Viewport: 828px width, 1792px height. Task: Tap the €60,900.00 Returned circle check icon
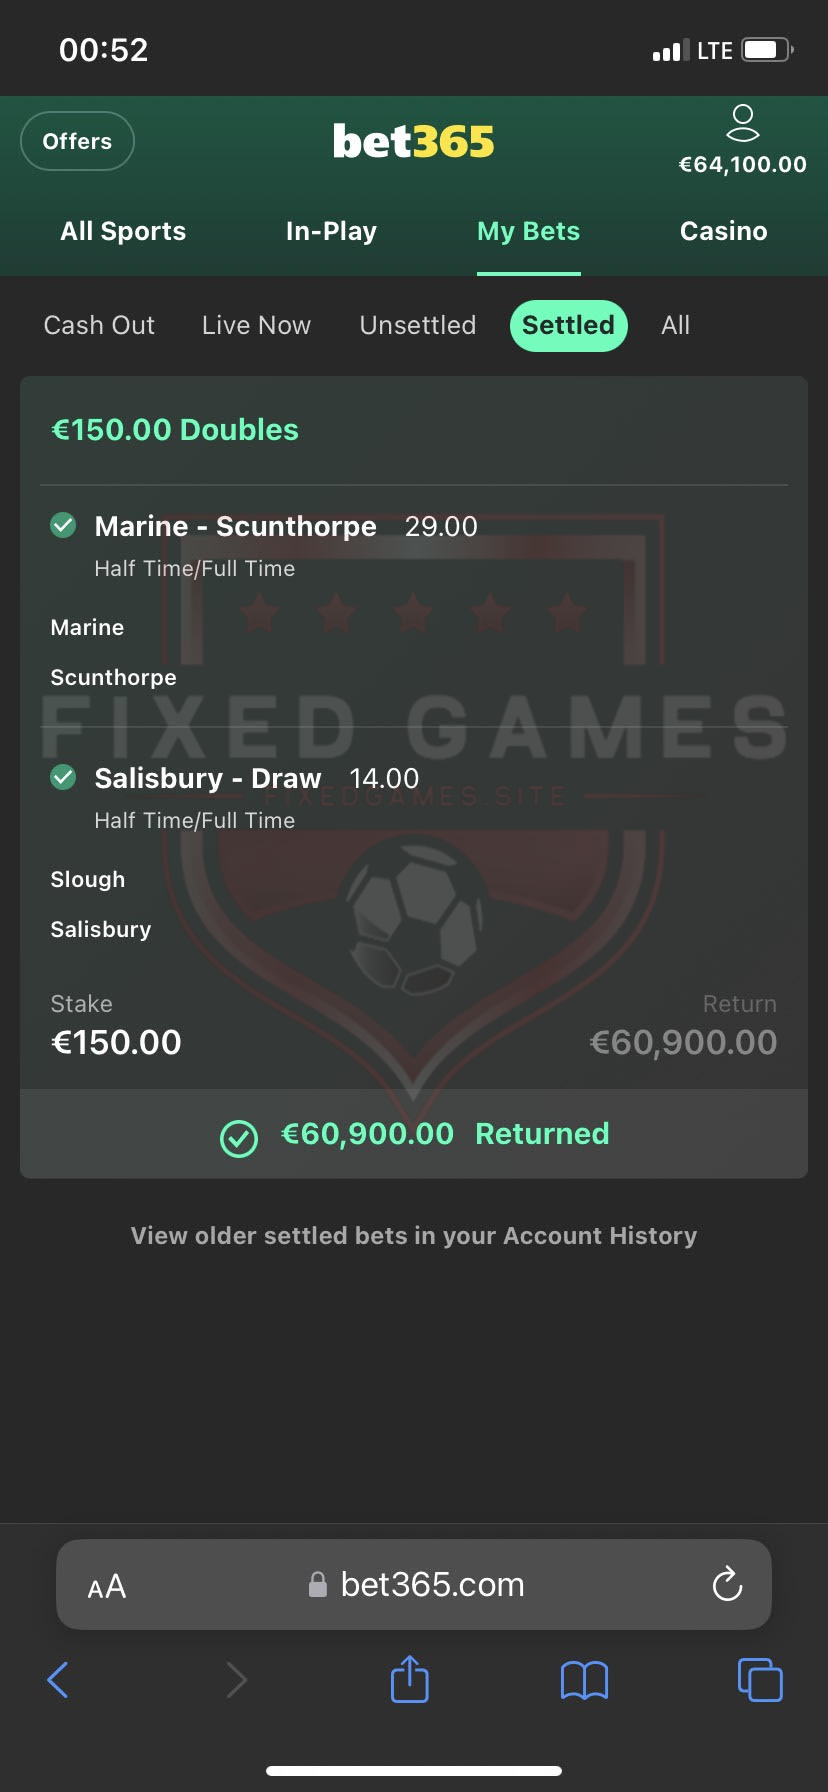point(239,1137)
